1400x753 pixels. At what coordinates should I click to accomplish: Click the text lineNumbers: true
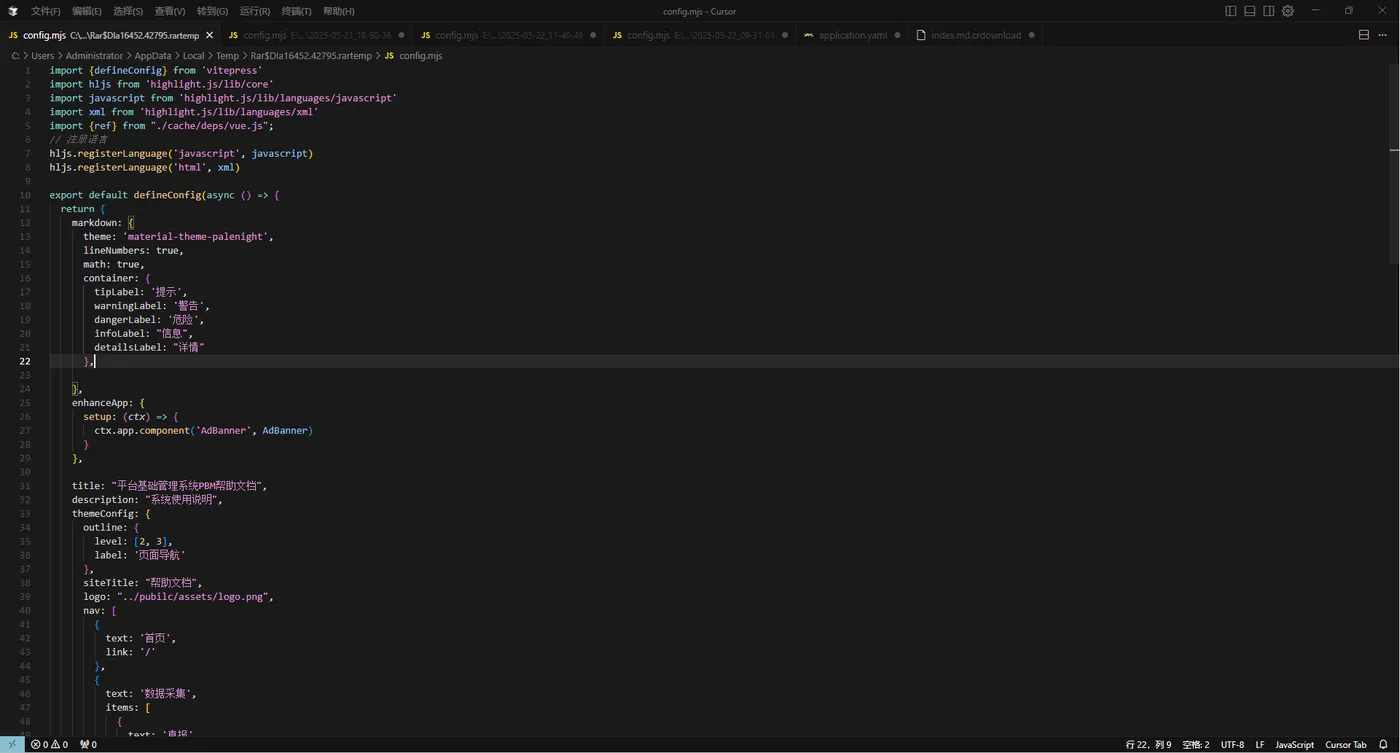click(131, 251)
